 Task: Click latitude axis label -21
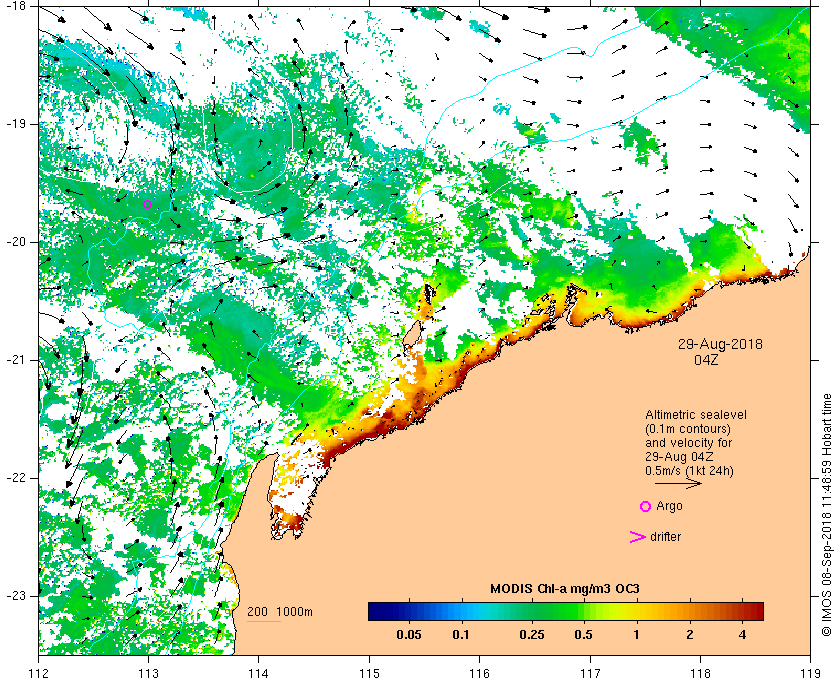tap(16, 360)
